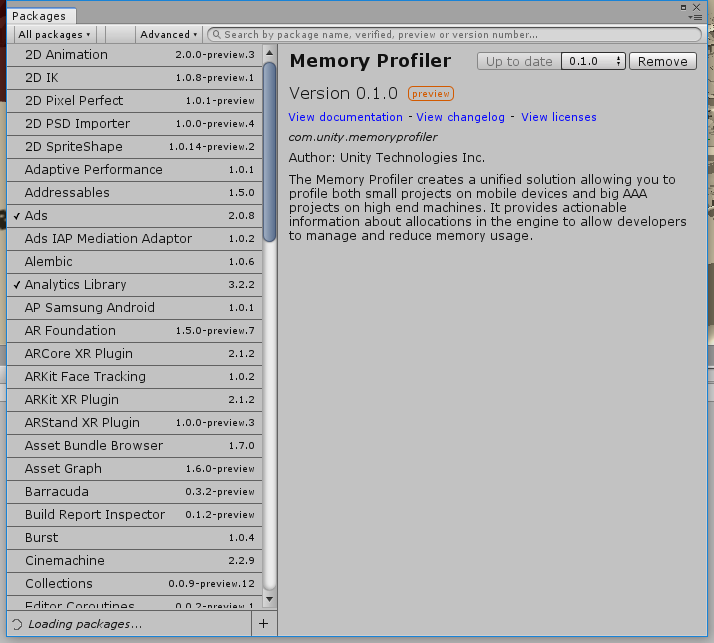Select the Adaptive Performance package
Screen dimensions: 714x643
135,170
